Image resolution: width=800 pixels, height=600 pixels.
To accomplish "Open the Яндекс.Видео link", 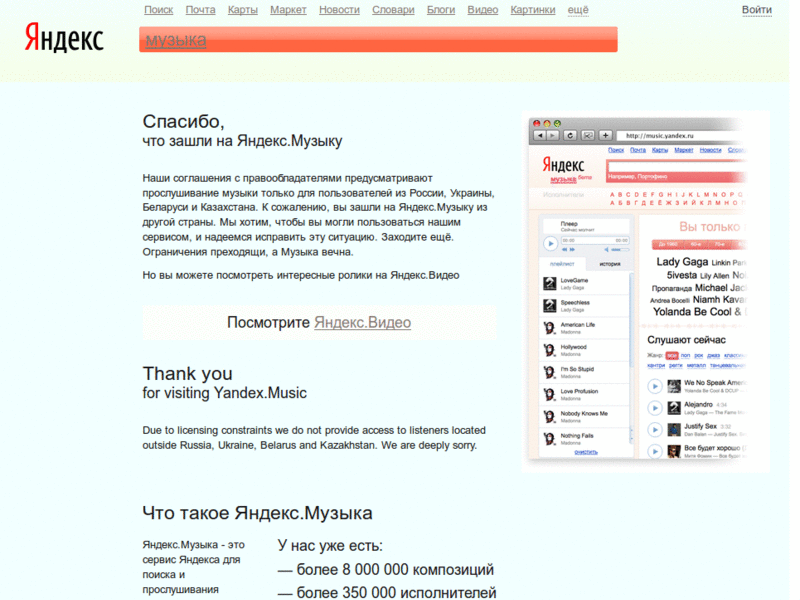I will (362, 322).
